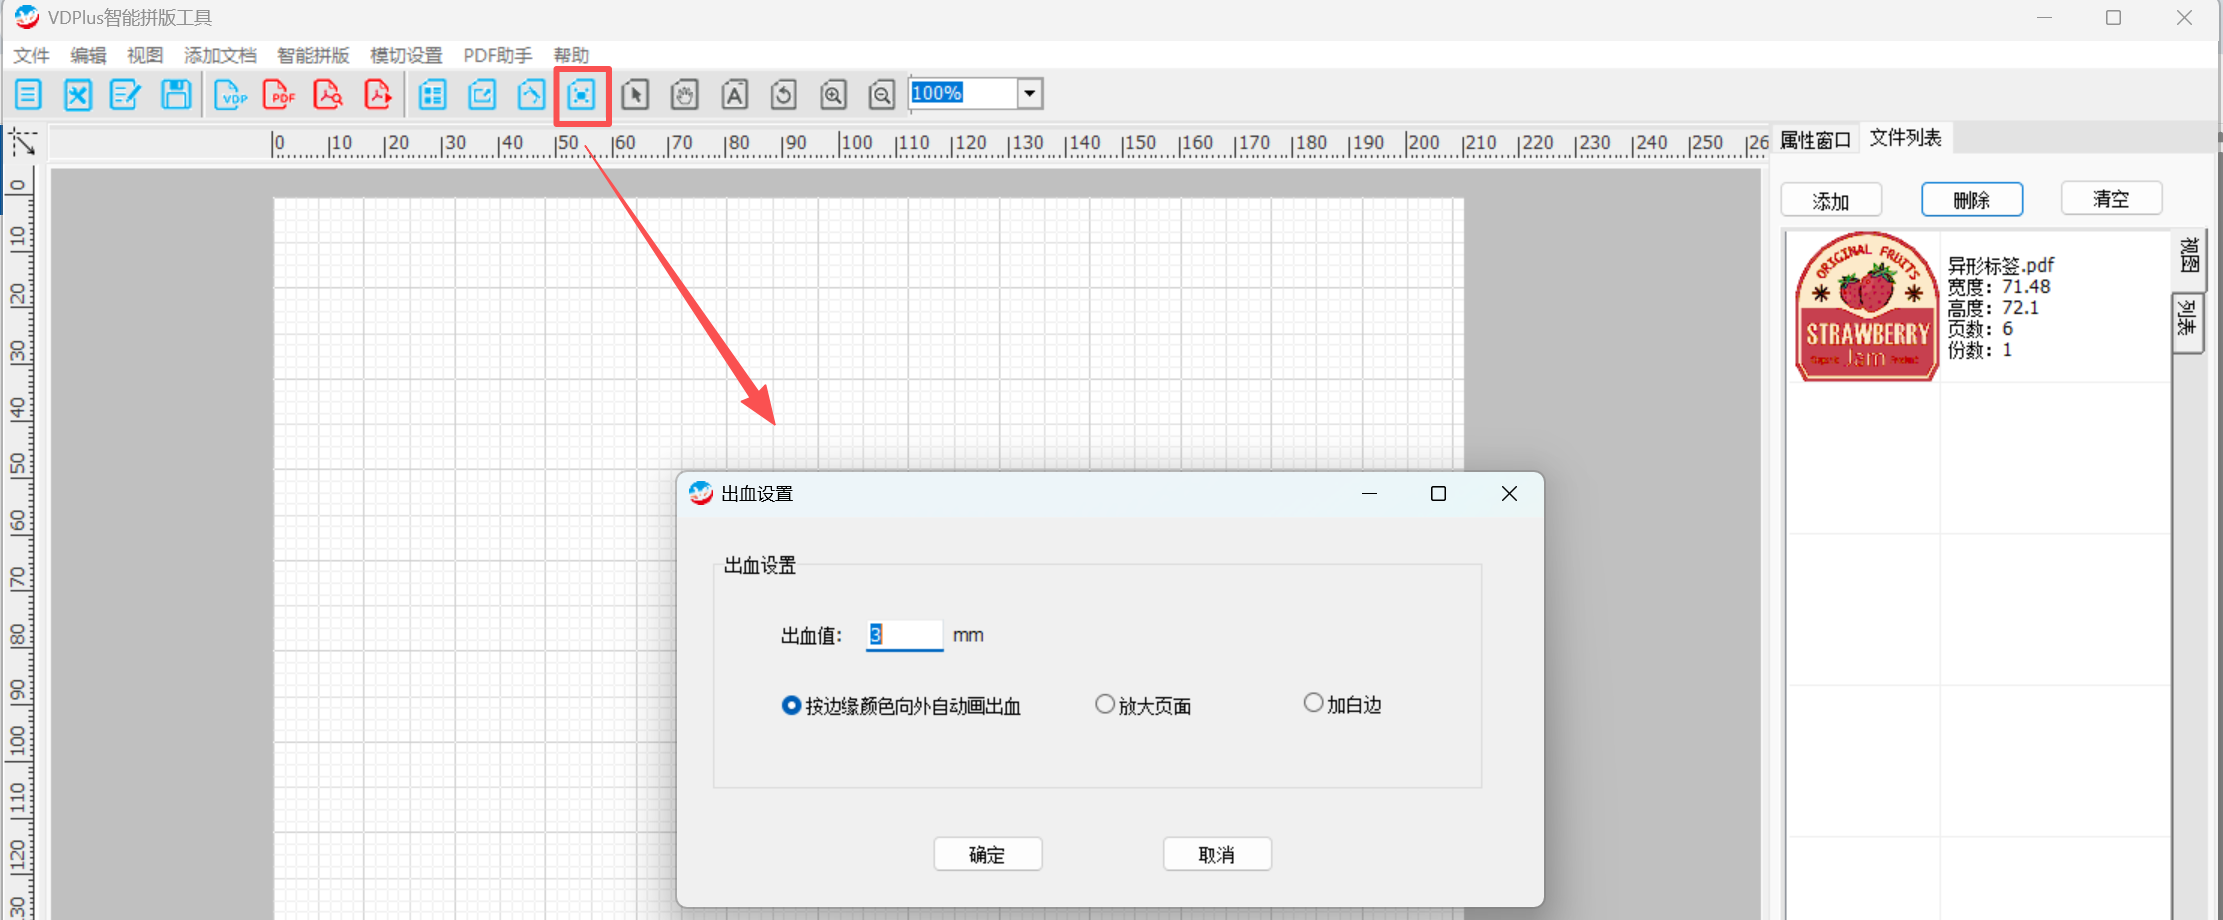Click the VDP document toolbar icon
The height and width of the screenshot is (920, 2223).
[230, 95]
